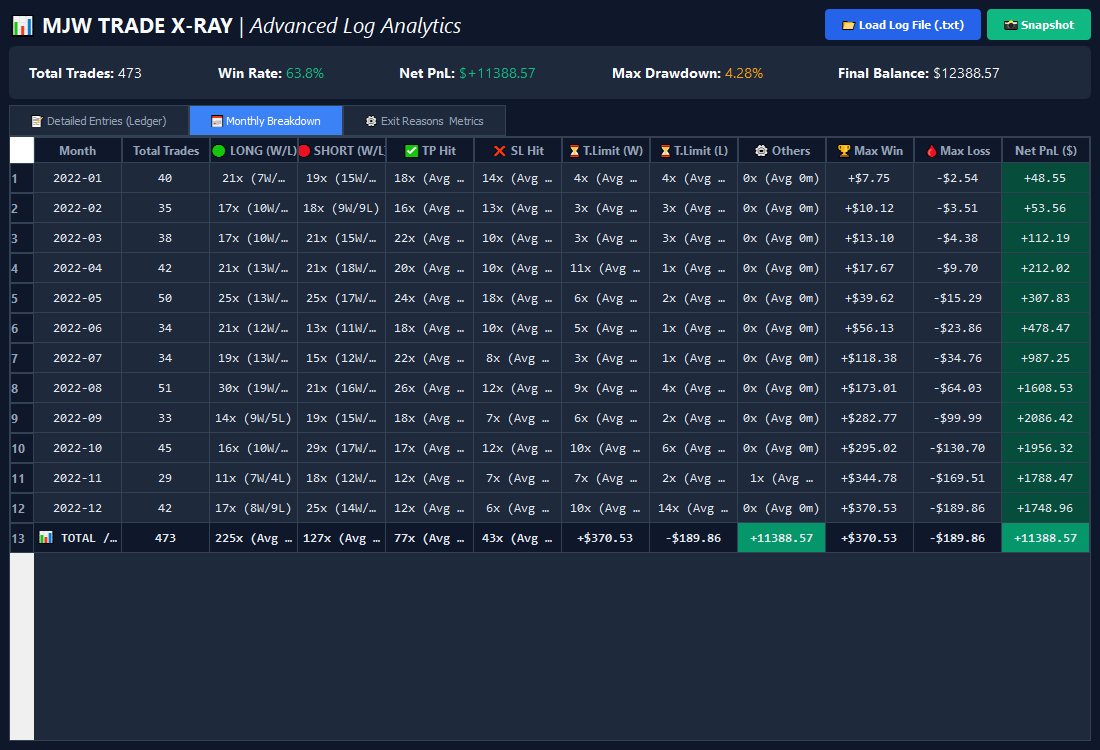Sort by the Total Trades column header
Image resolution: width=1100 pixels, height=750 pixels.
click(x=166, y=151)
